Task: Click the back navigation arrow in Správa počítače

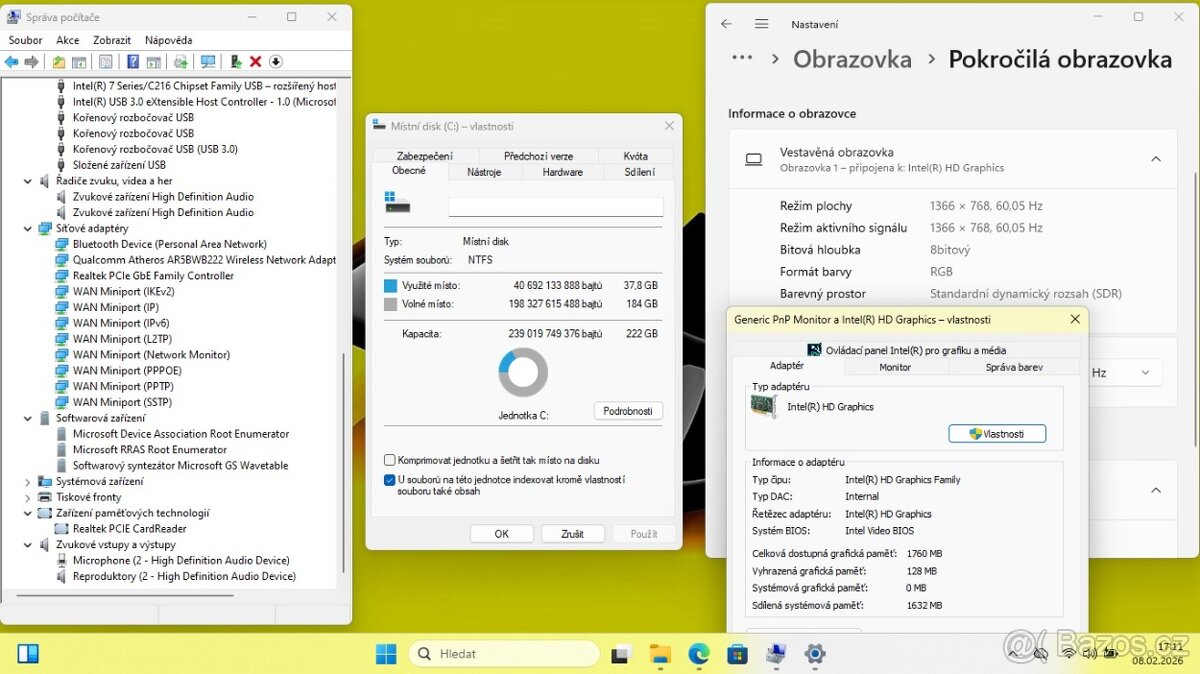Action: [12, 61]
